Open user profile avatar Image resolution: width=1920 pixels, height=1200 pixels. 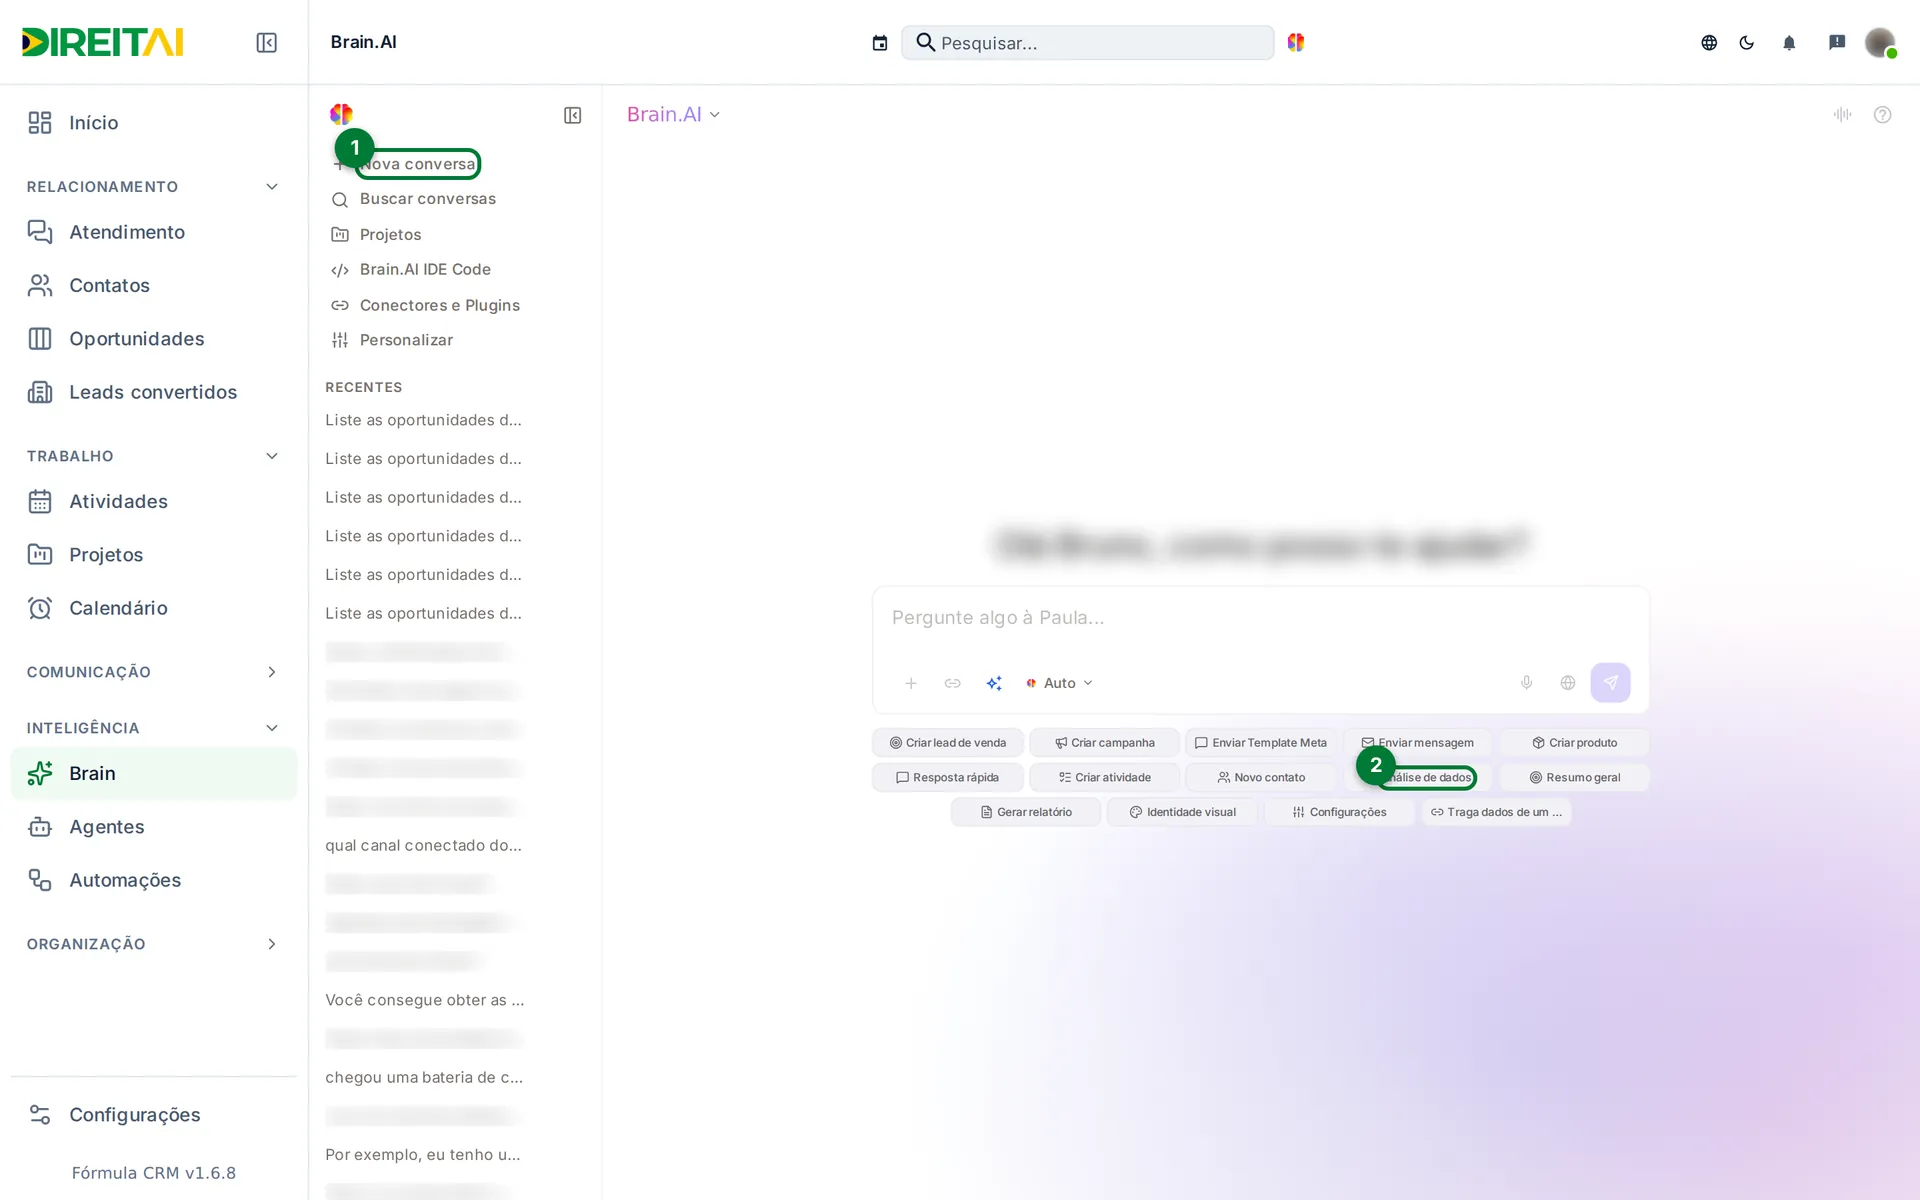click(x=1880, y=42)
